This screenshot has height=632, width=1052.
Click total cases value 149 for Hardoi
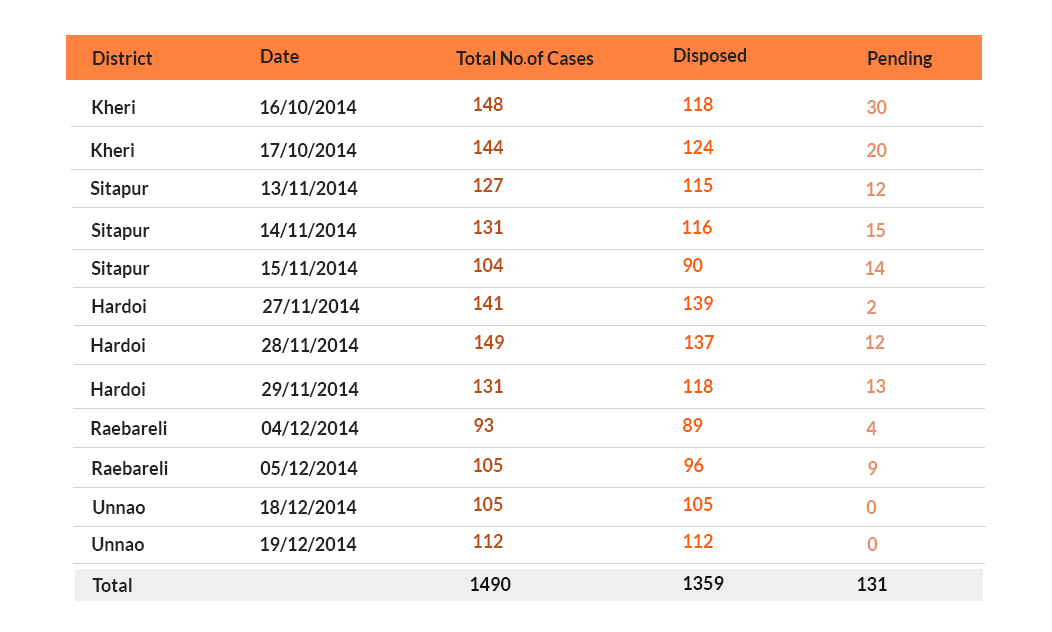[x=488, y=342]
